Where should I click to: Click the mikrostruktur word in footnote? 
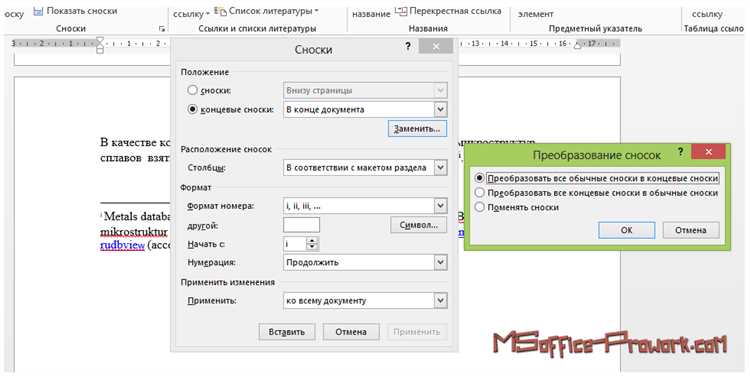134,232
